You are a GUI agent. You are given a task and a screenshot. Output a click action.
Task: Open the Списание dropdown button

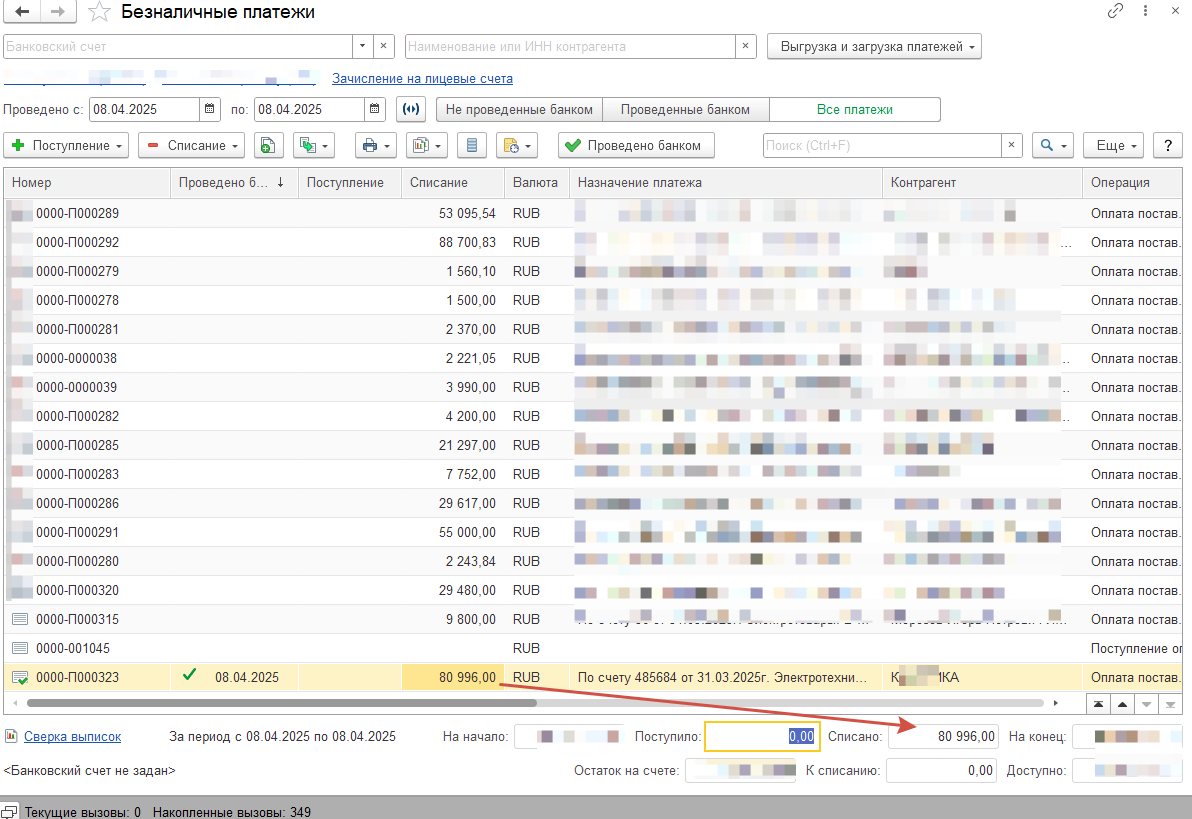point(192,145)
